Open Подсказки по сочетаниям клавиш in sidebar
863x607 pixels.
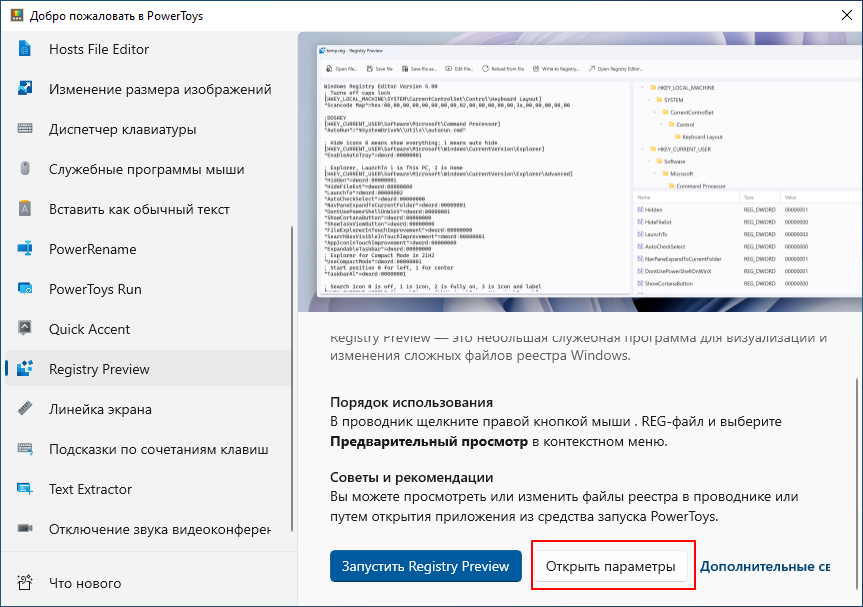[x=148, y=449]
